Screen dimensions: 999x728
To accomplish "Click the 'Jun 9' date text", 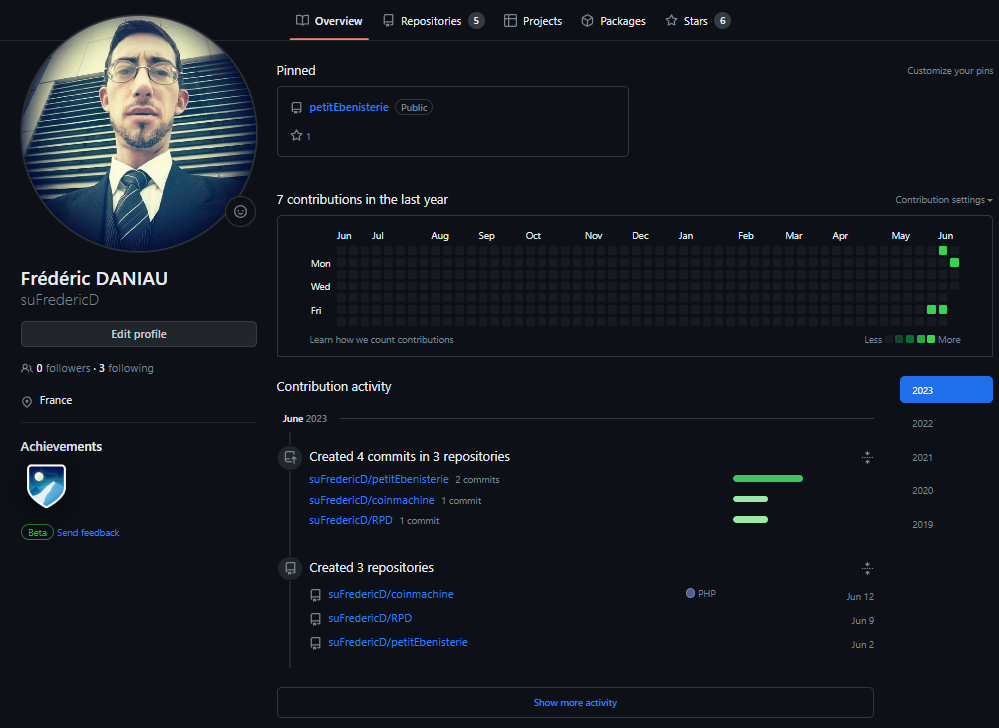I will pyautogui.click(x=863, y=620).
